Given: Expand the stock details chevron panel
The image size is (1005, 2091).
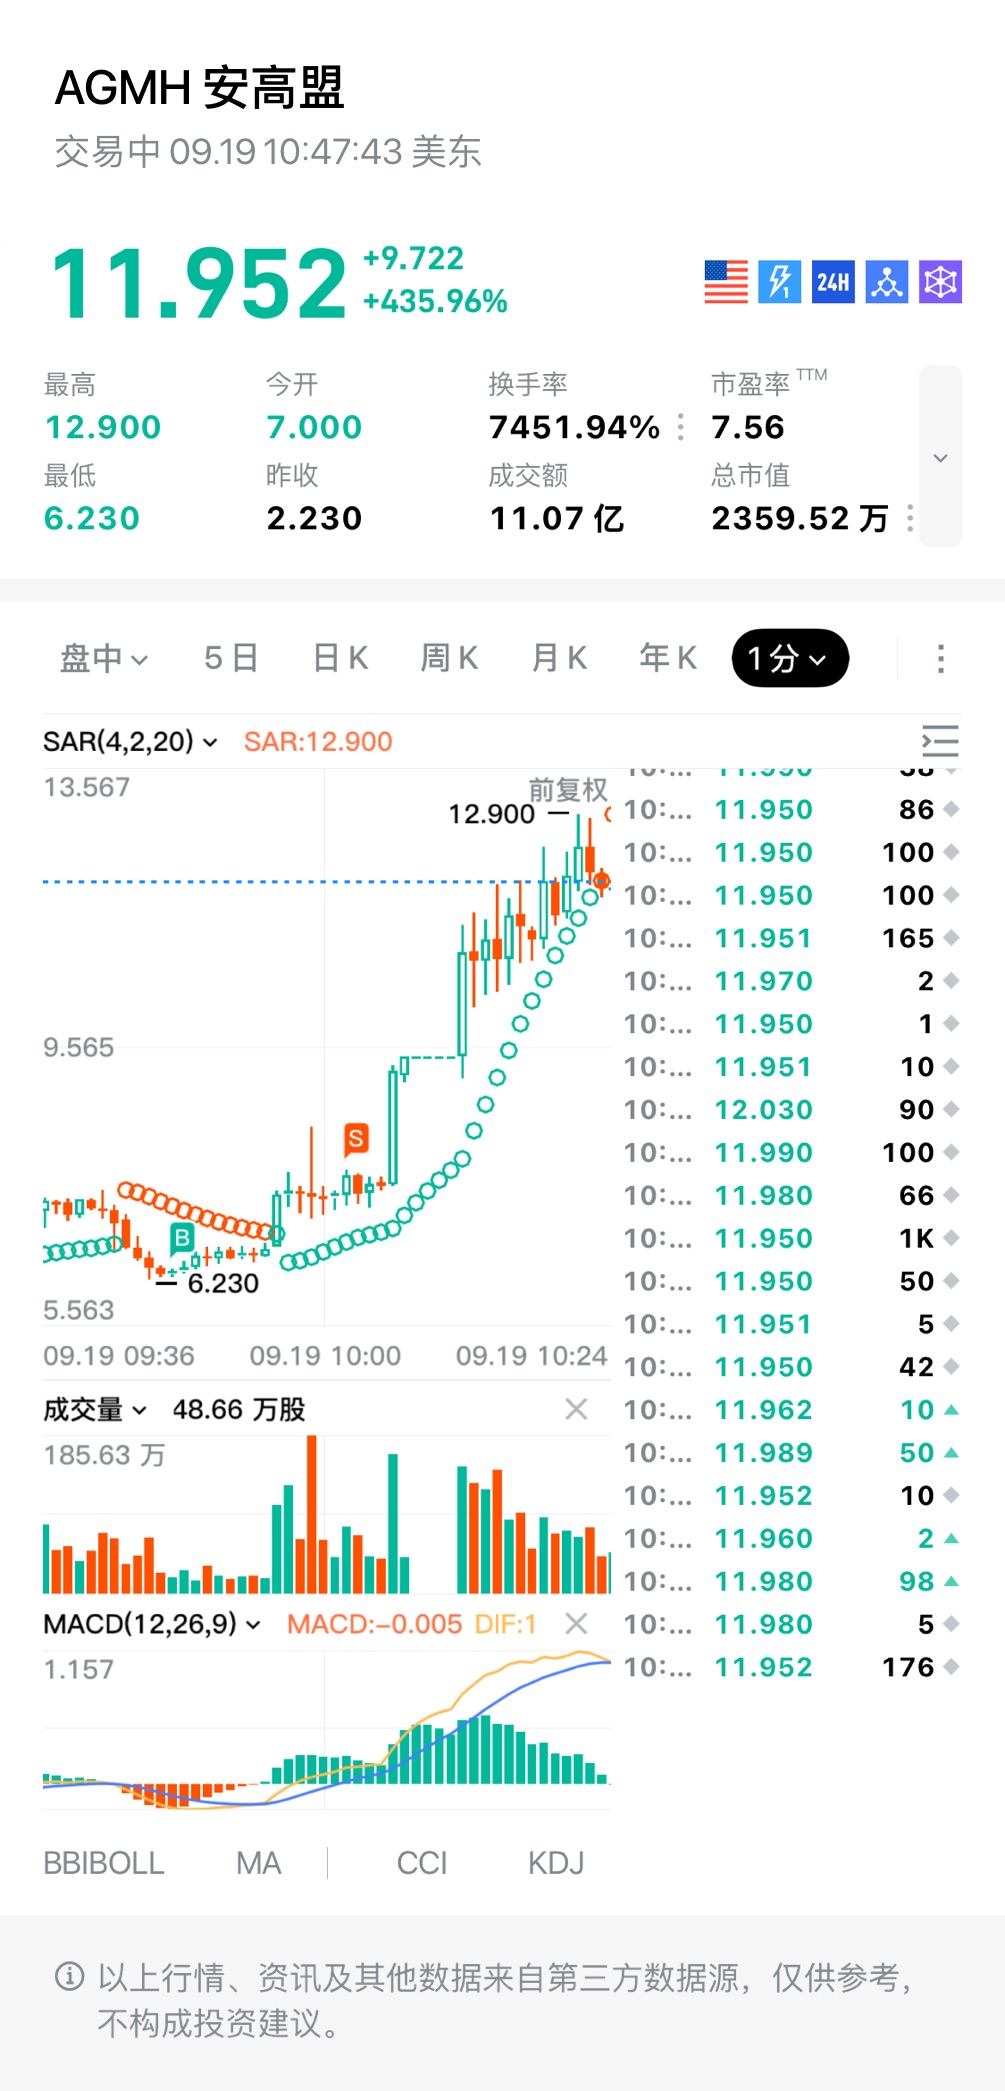Looking at the screenshot, I should point(940,457).
